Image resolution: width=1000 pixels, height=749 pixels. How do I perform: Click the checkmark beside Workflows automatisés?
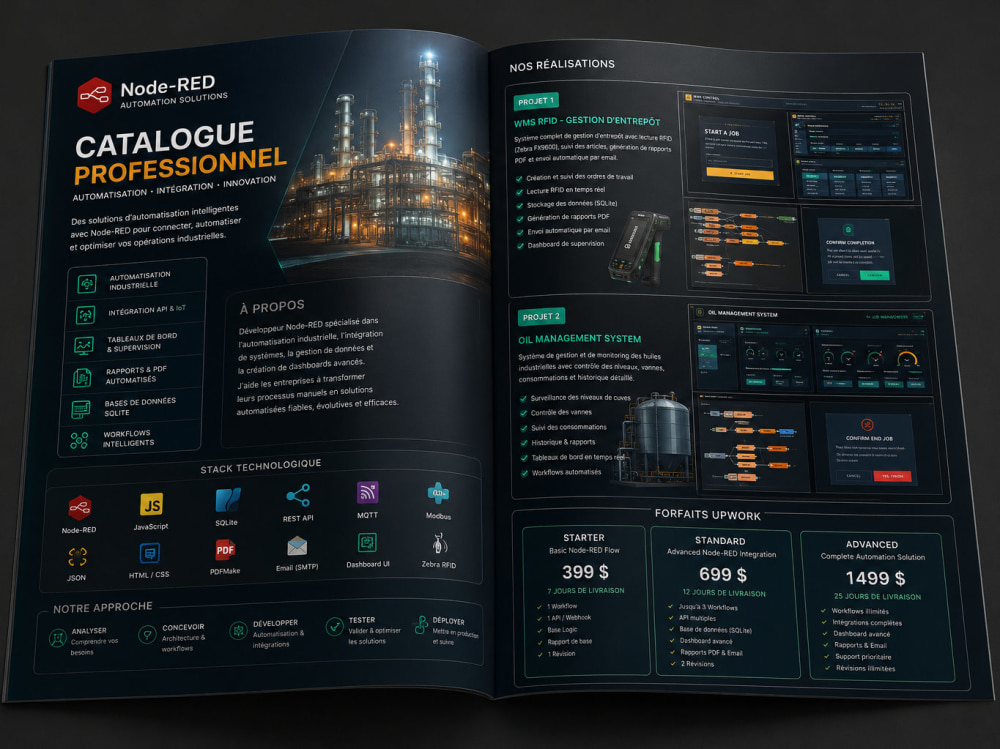pyautogui.click(x=525, y=474)
